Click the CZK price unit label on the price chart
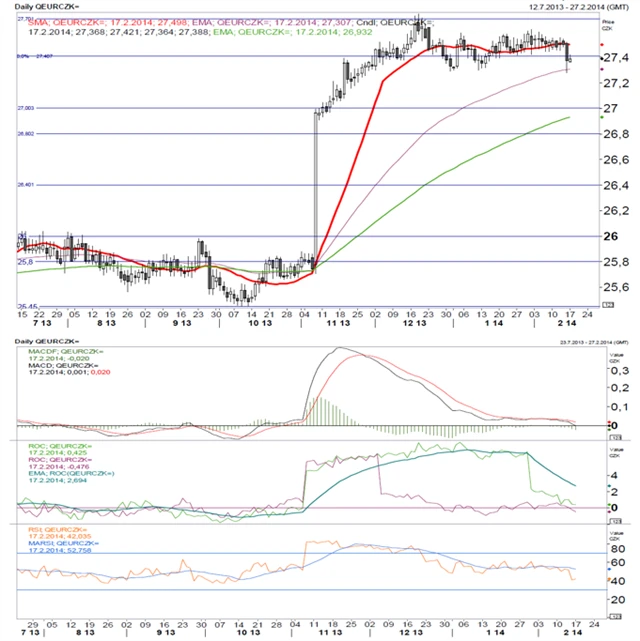This screenshot has width=640, height=641. click(x=605, y=28)
